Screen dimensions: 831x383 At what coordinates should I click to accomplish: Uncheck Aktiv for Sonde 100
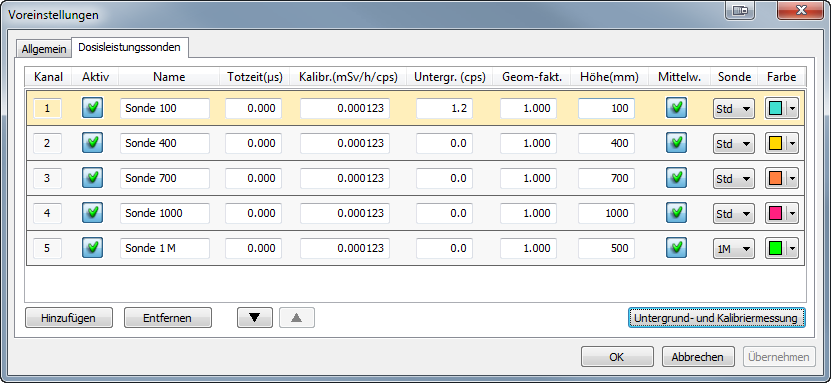[x=92, y=108]
